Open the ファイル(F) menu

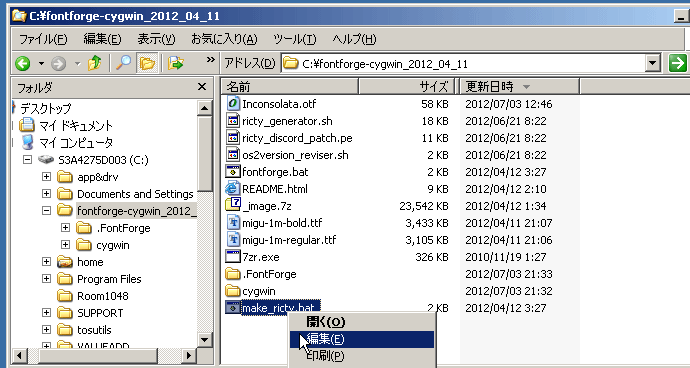pyautogui.click(x=43, y=39)
